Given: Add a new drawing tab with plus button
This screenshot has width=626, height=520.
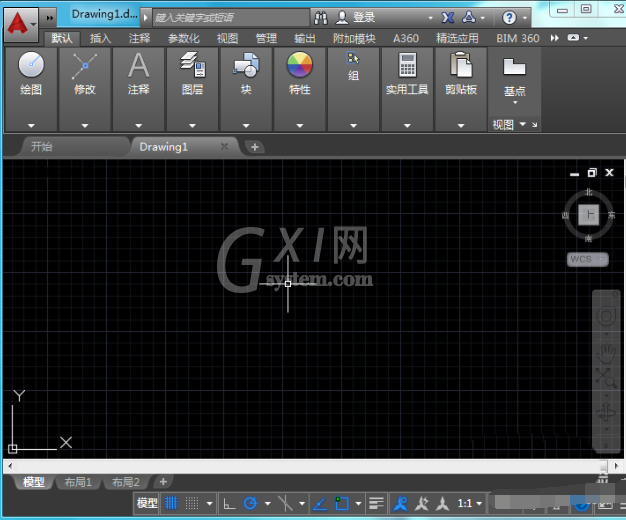Looking at the screenshot, I should point(255,147).
